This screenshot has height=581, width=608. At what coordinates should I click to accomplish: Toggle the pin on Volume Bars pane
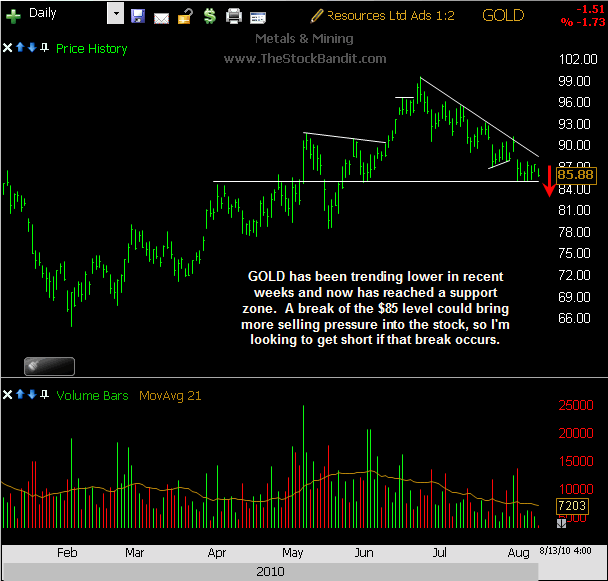click(45, 396)
